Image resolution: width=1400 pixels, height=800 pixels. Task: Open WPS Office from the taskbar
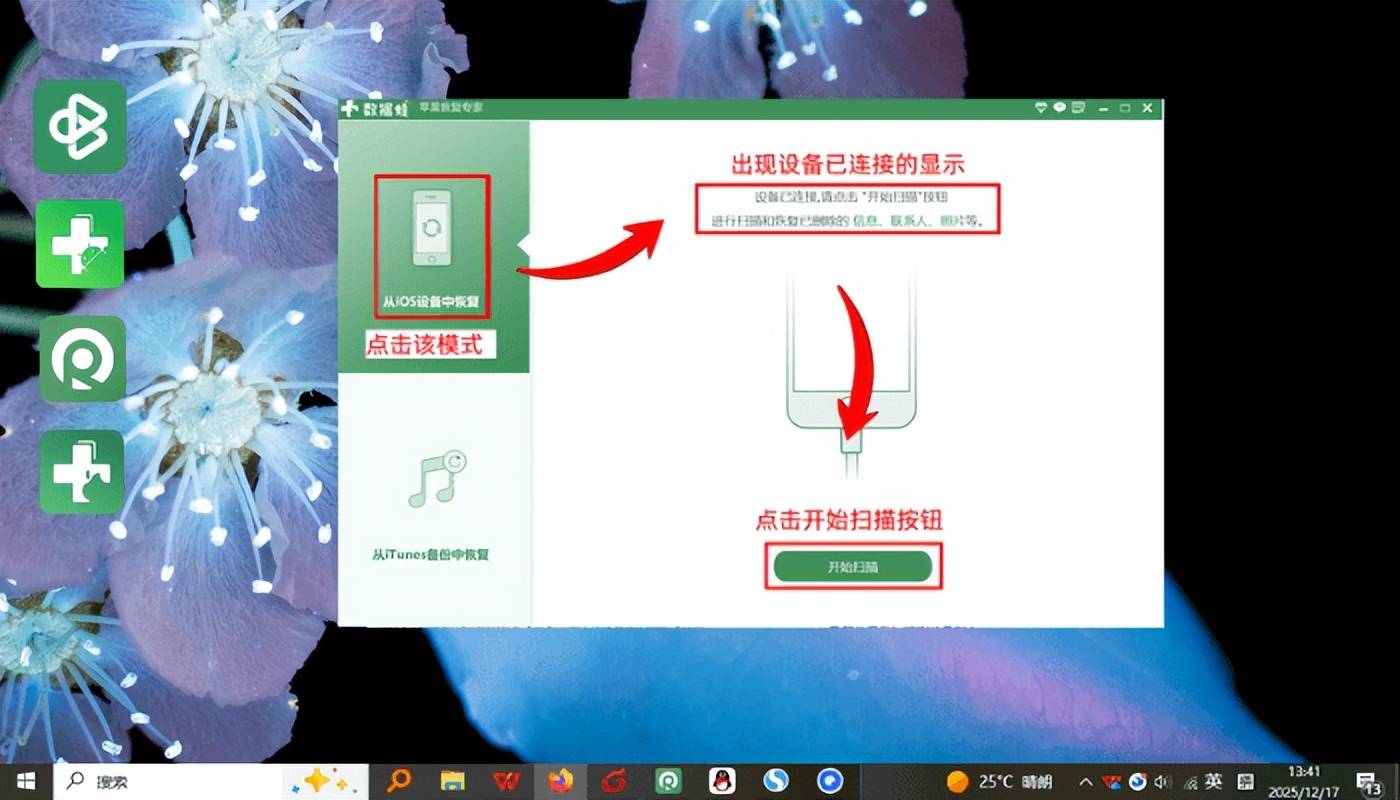coord(506,781)
